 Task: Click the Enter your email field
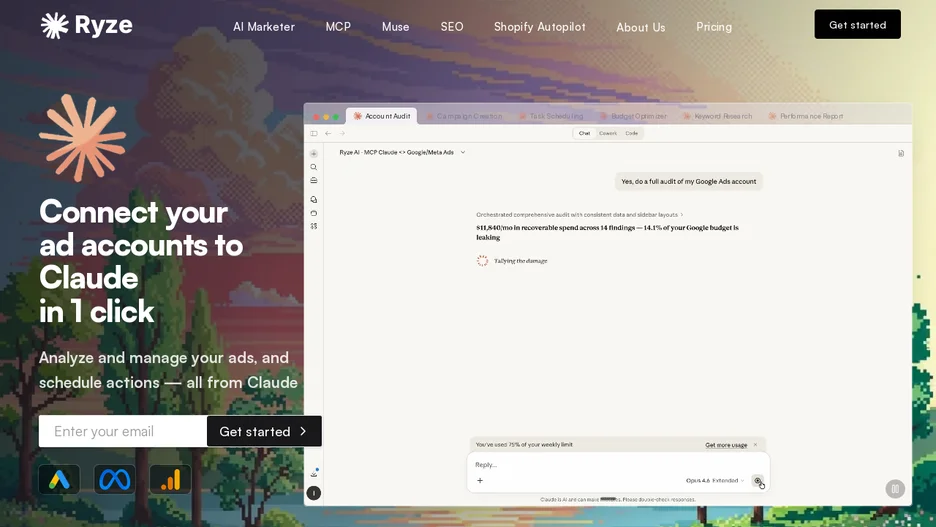click(123, 431)
